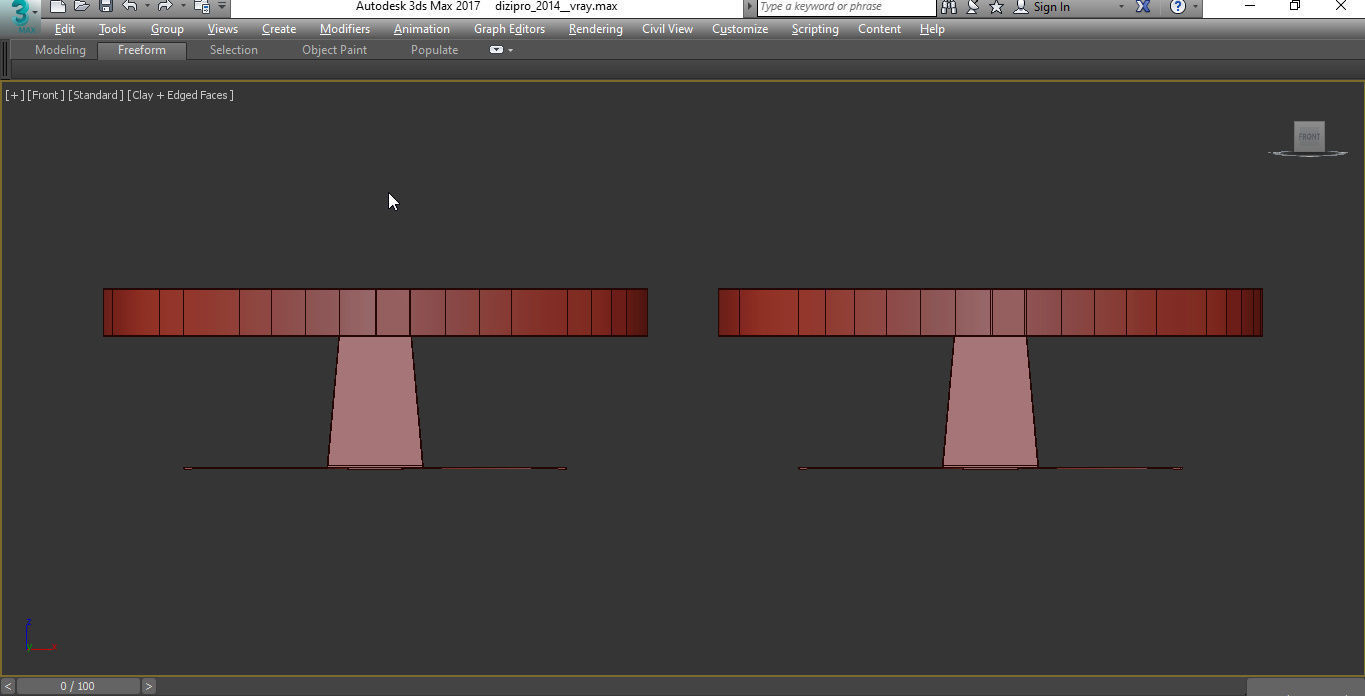1365x696 pixels.
Task: Switch to the Populate ribbon tab
Action: pyautogui.click(x=434, y=50)
